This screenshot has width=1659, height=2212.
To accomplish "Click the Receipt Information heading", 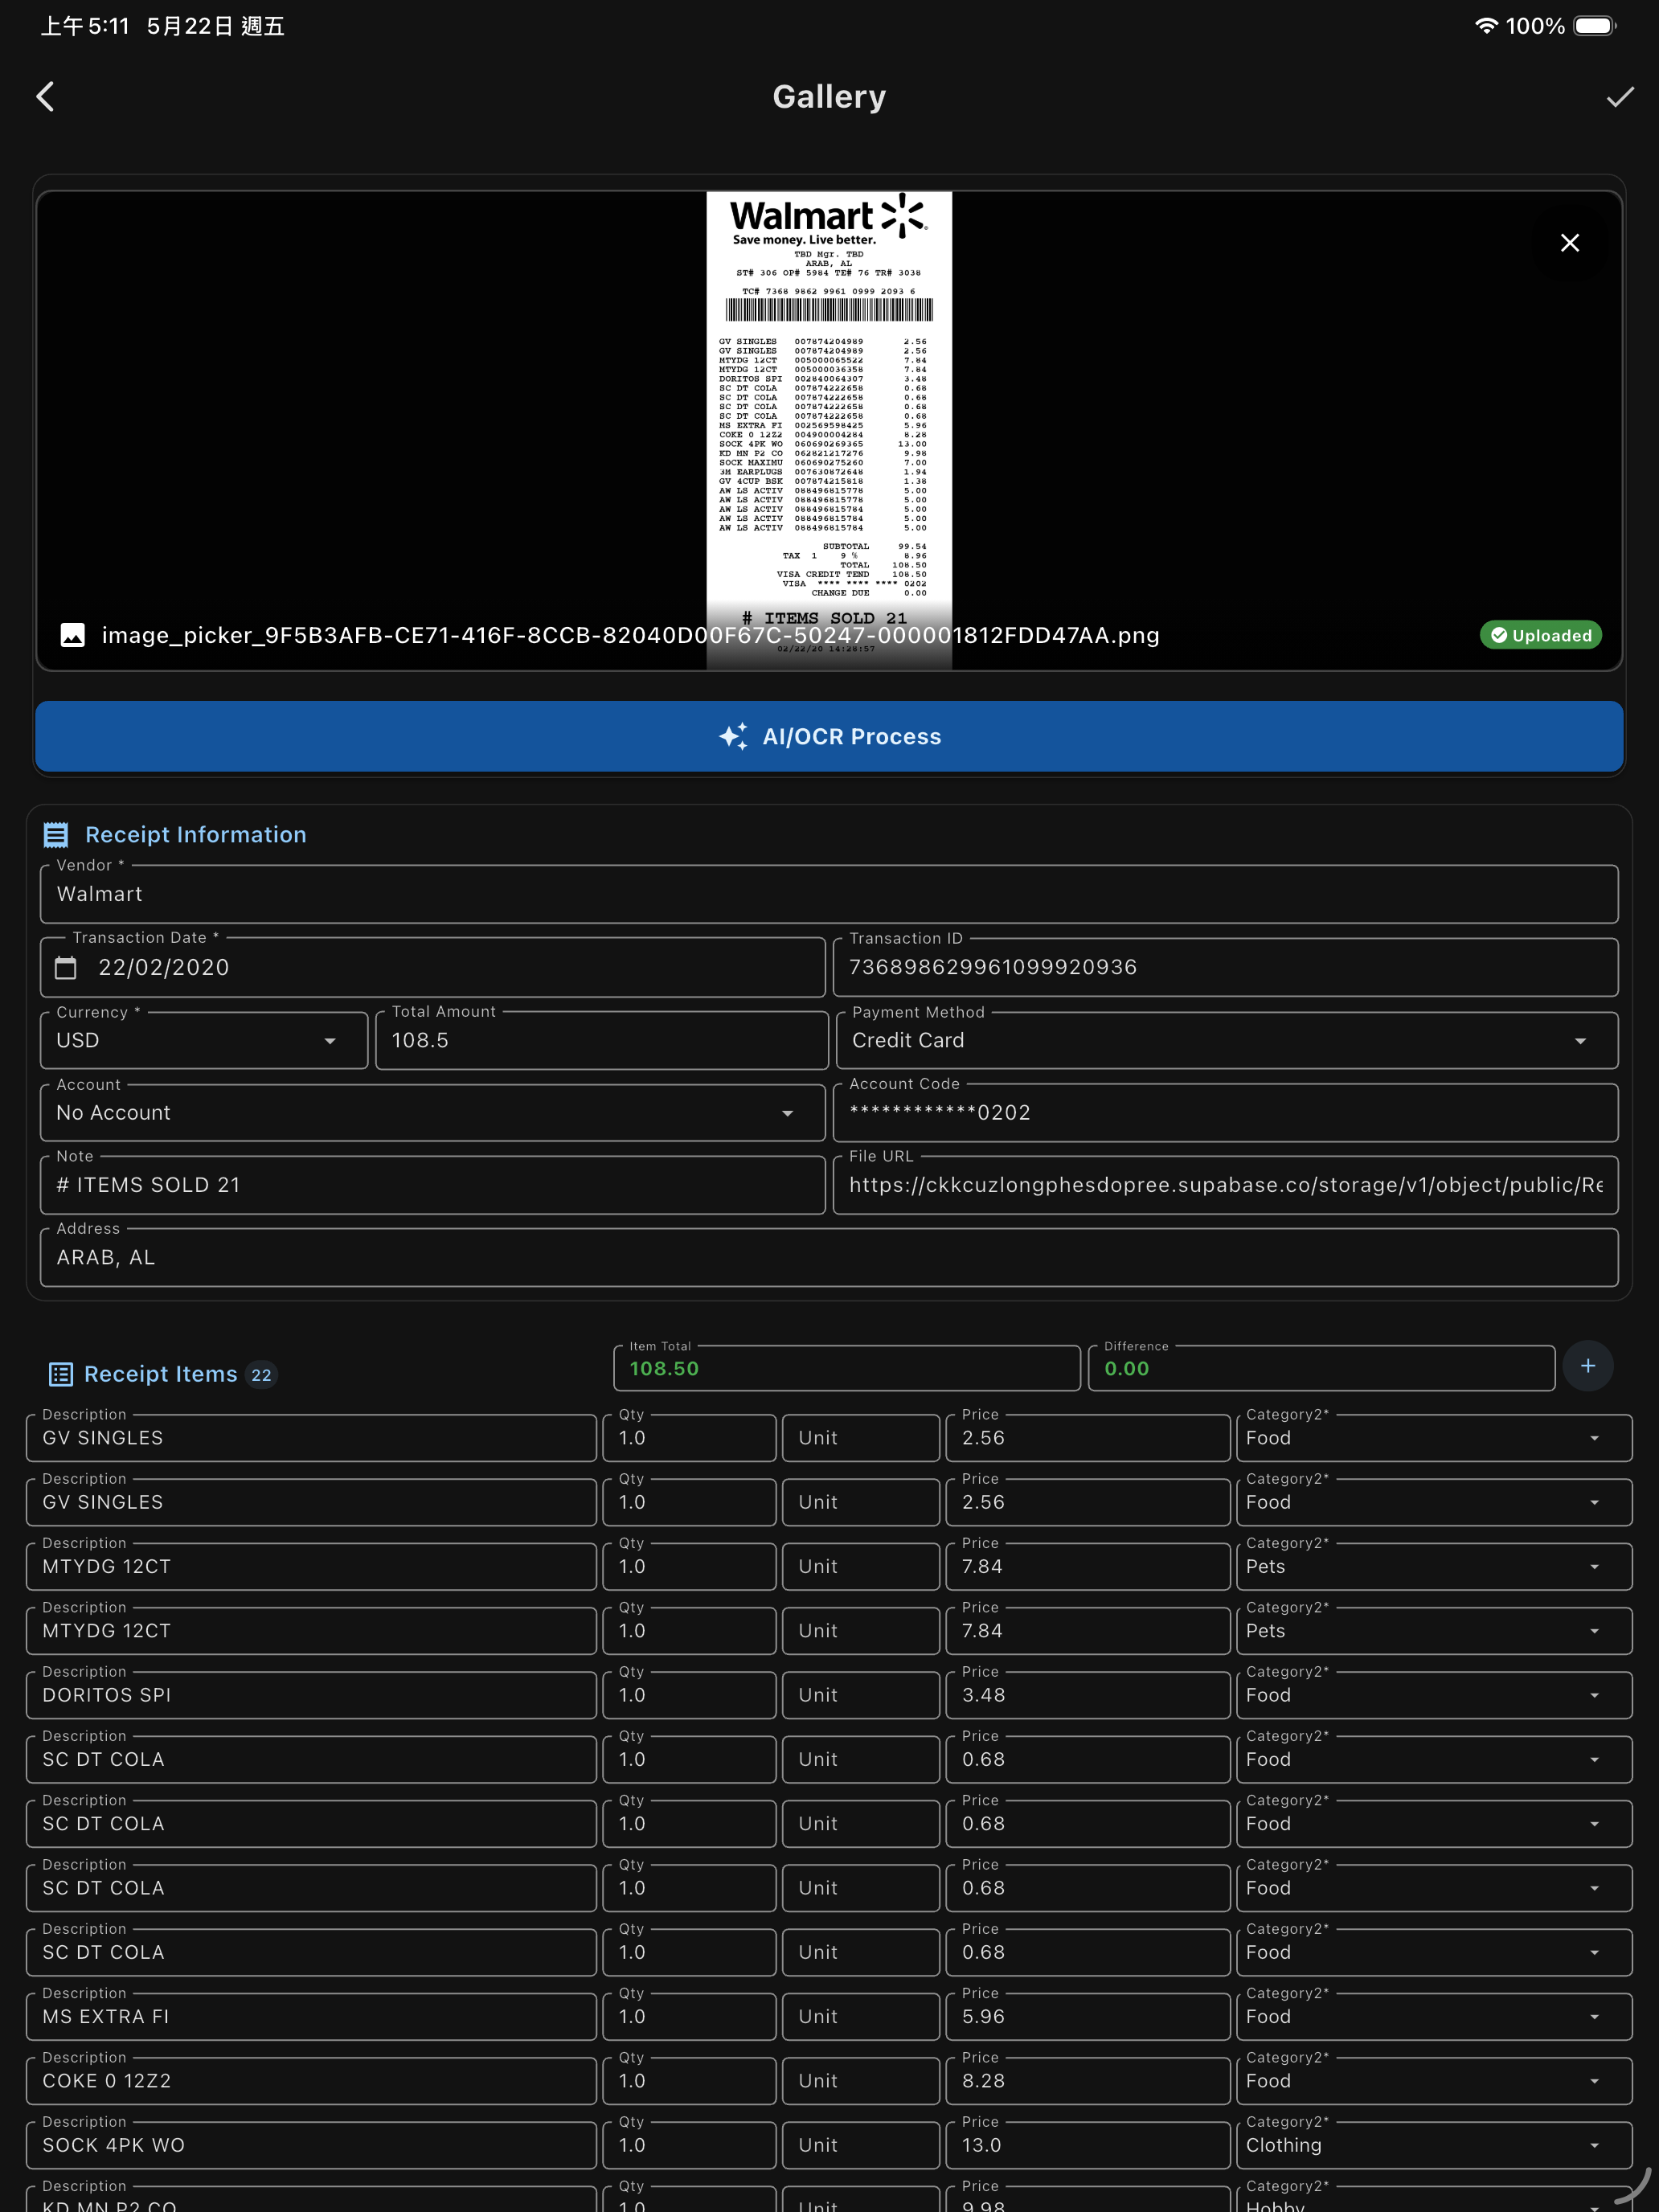I will 196,835.
